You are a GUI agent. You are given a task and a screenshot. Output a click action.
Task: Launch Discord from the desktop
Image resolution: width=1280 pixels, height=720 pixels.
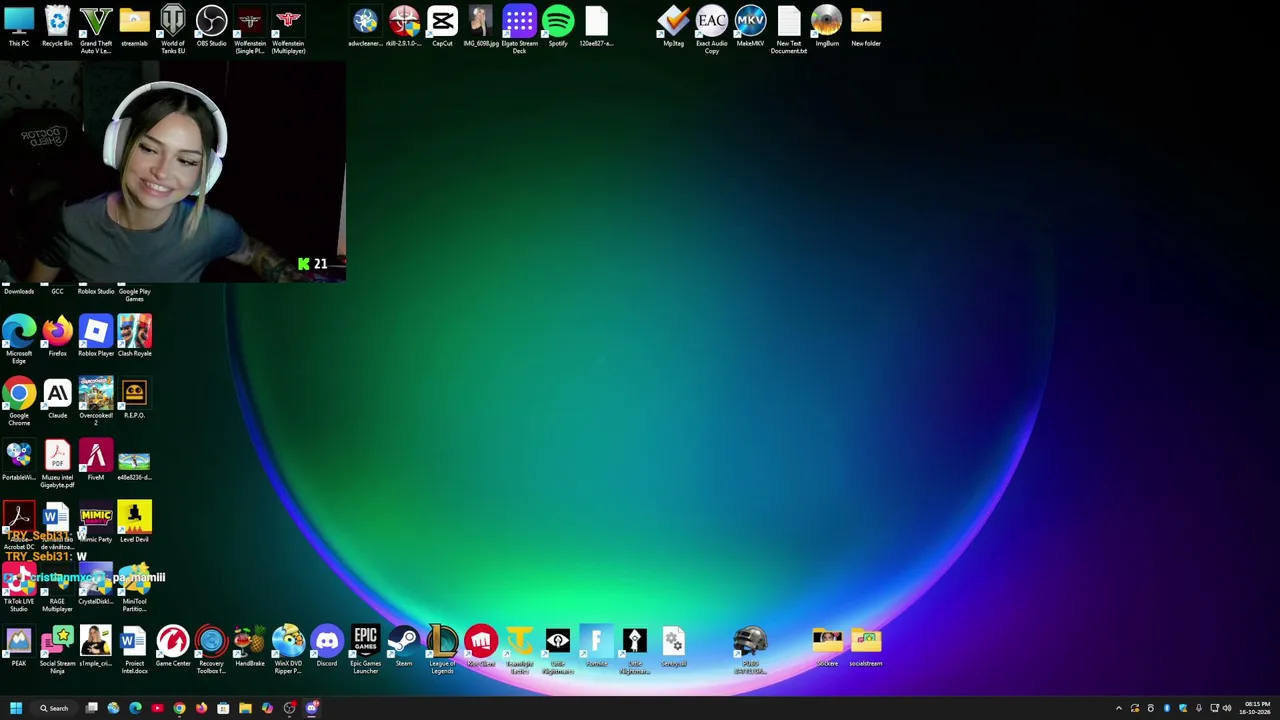point(327,646)
